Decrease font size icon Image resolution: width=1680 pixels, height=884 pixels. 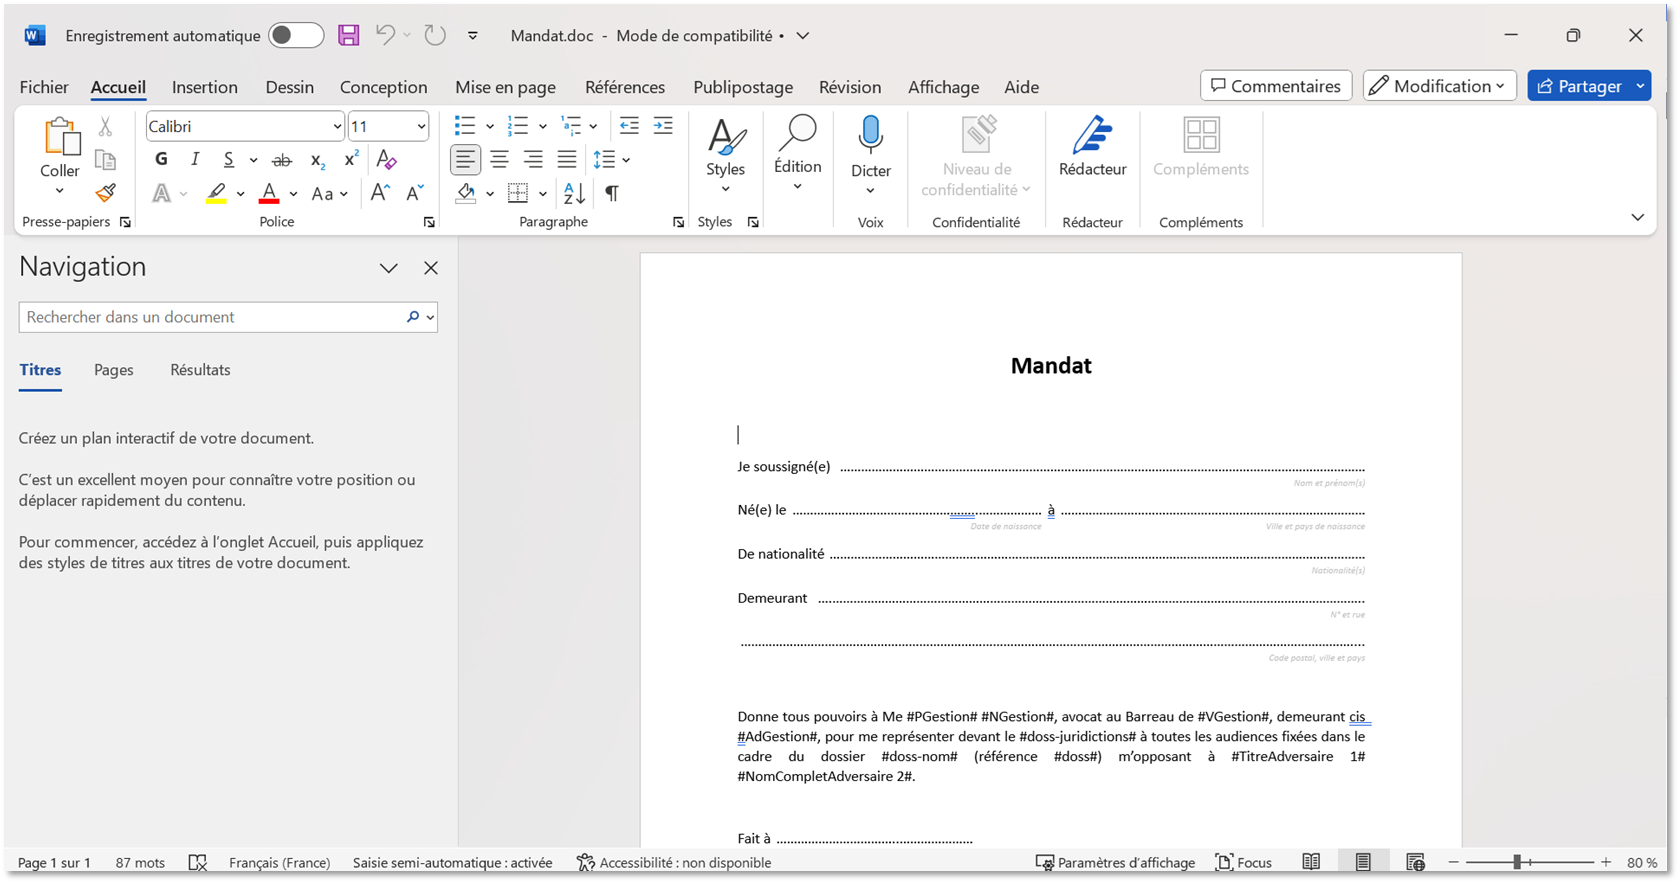[x=414, y=193]
